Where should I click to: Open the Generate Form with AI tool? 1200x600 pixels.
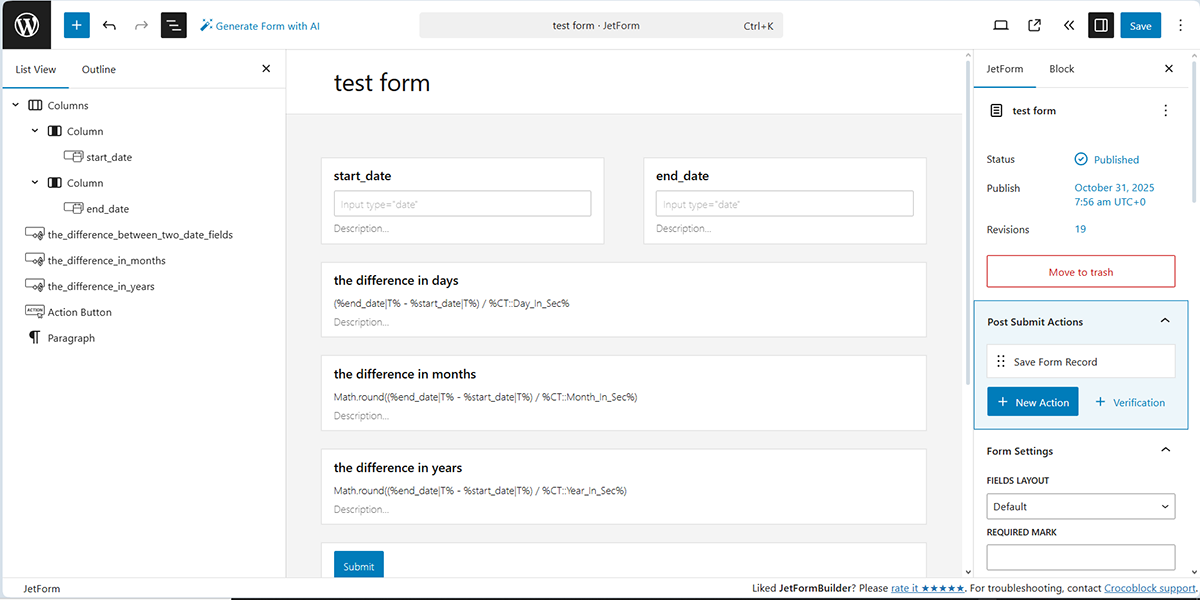pyautogui.click(x=260, y=26)
